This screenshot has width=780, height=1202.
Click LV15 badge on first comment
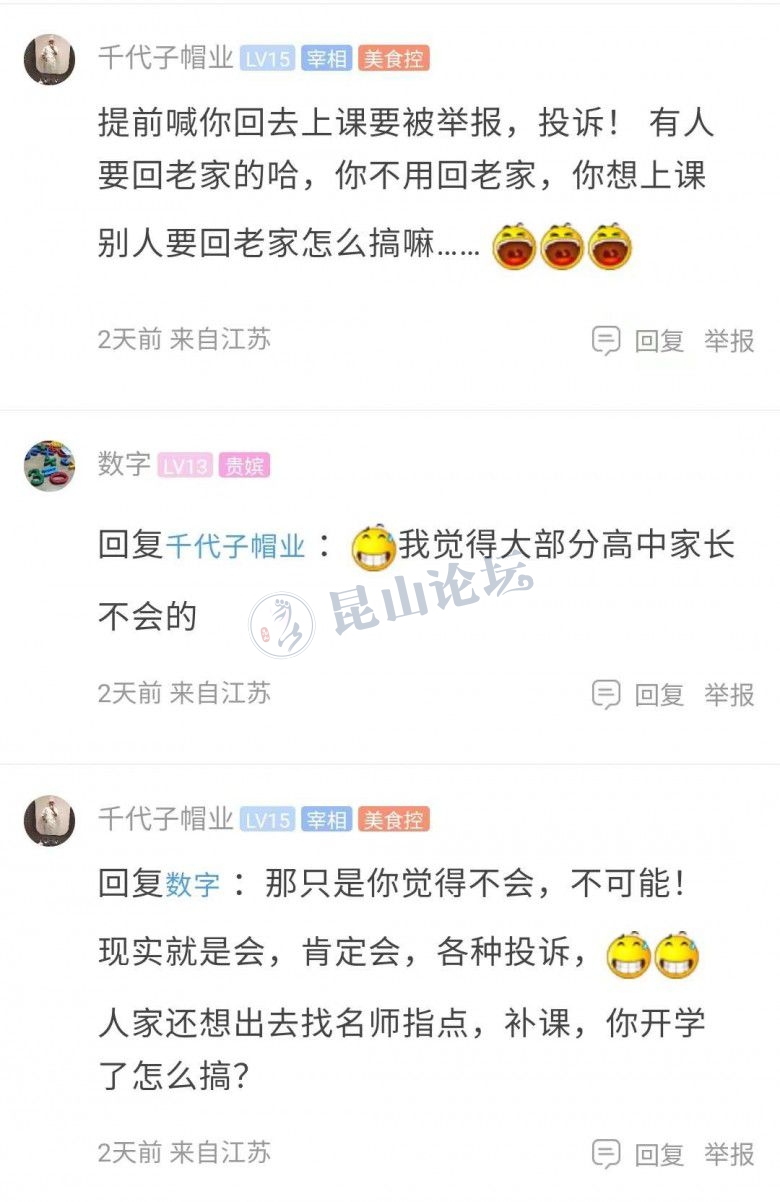click(x=268, y=59)
